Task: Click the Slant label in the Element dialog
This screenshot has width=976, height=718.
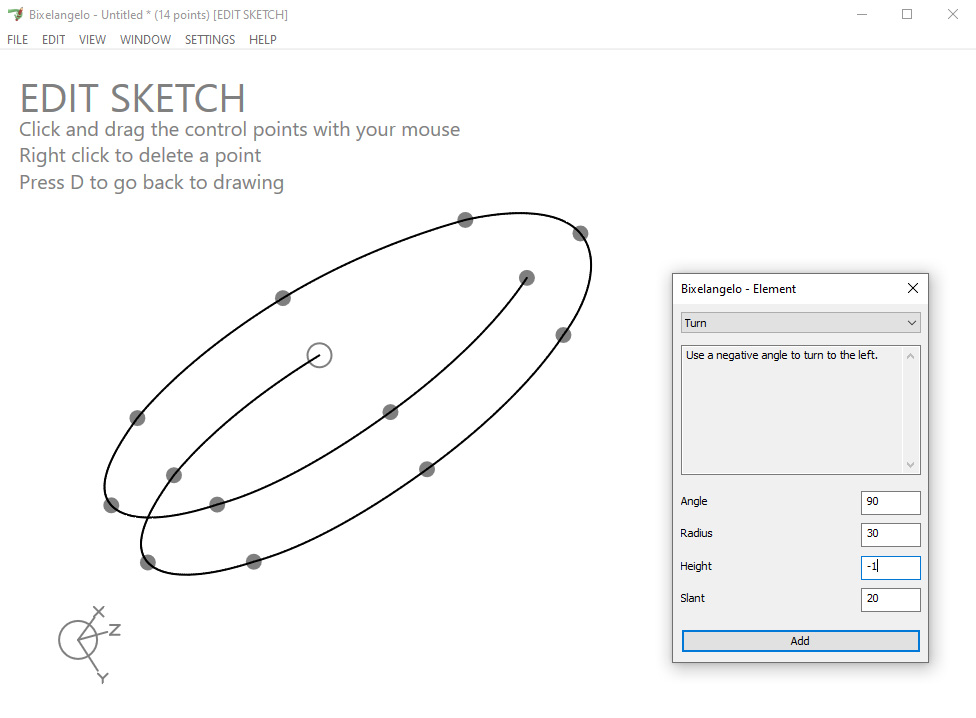Action: [x=692, y=599]
